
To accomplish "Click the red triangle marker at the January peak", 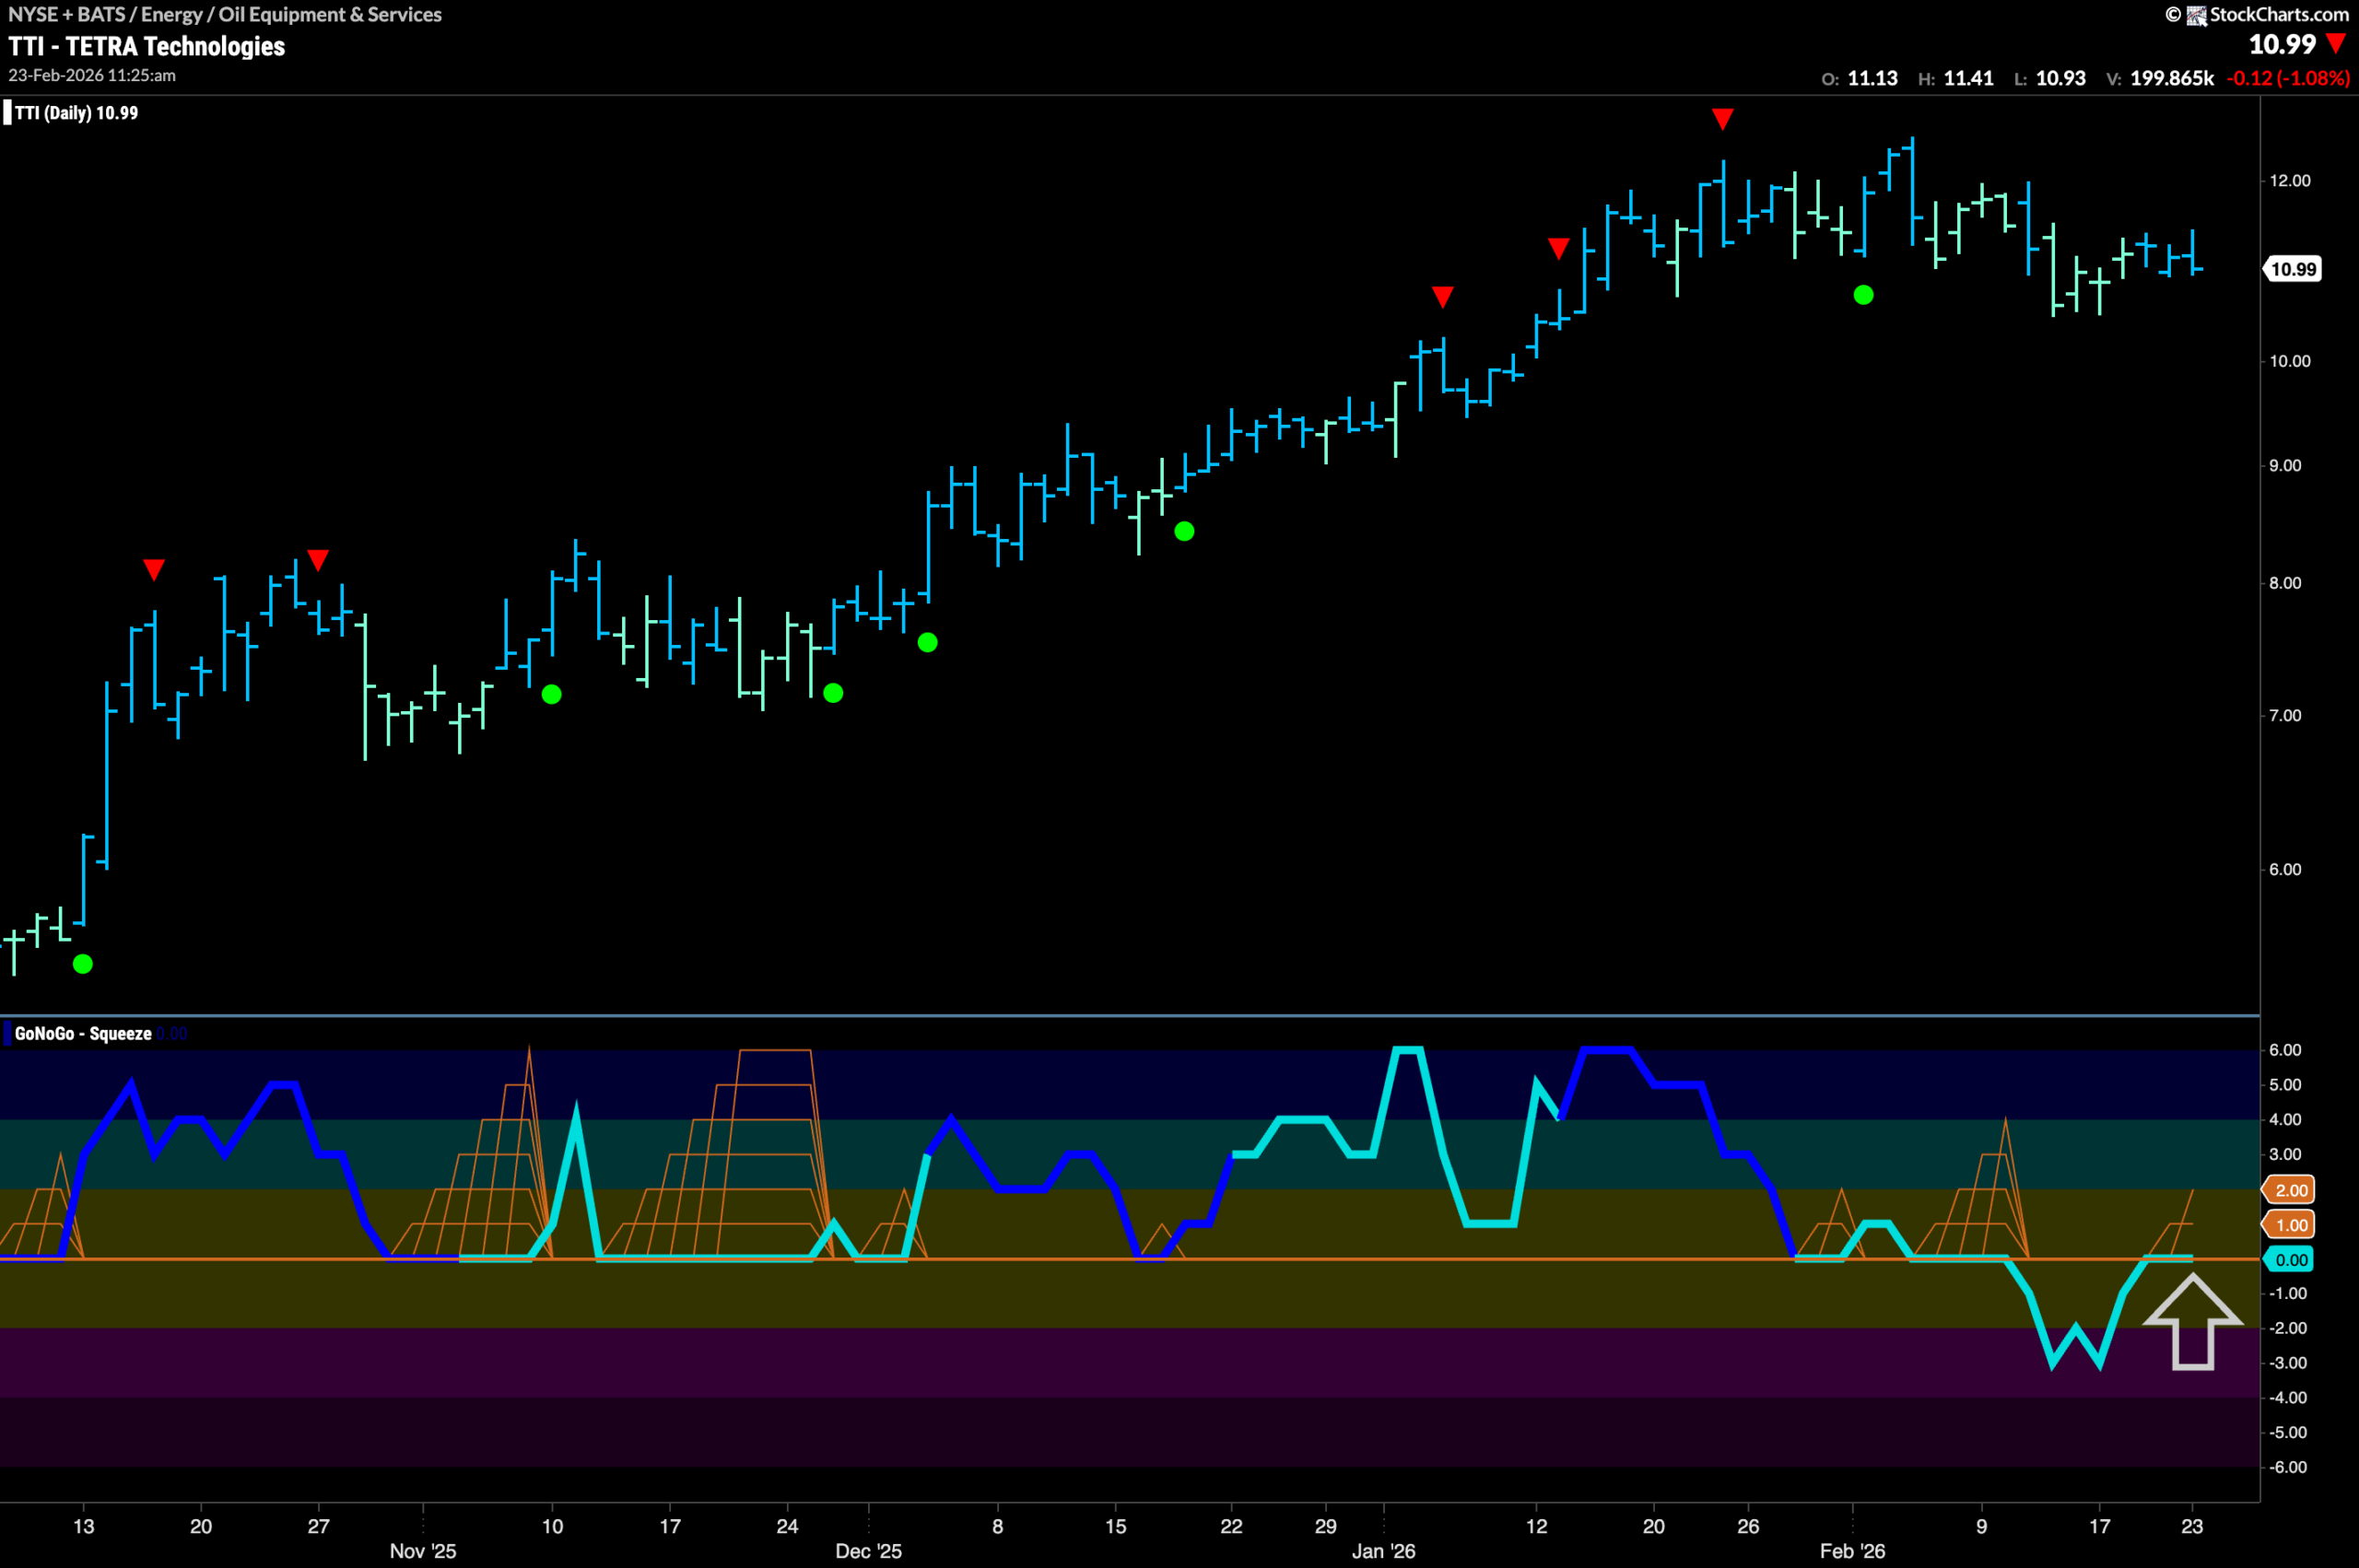I will coord(1722,119).
